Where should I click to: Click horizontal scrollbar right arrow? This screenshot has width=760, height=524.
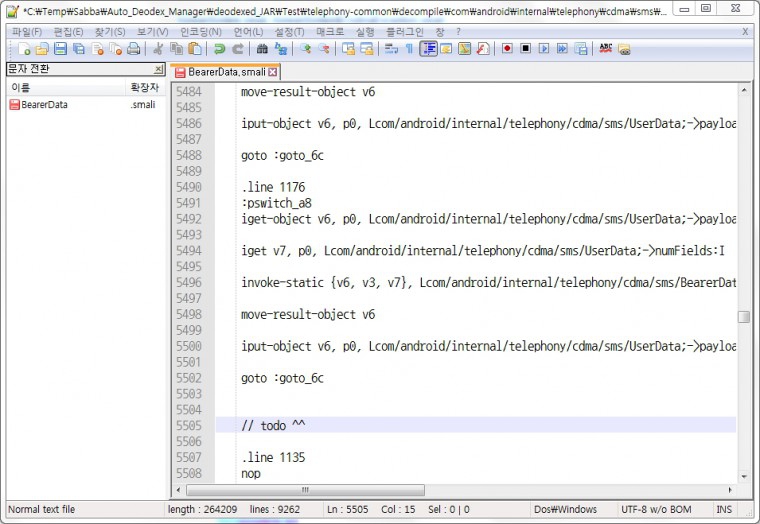730,490
